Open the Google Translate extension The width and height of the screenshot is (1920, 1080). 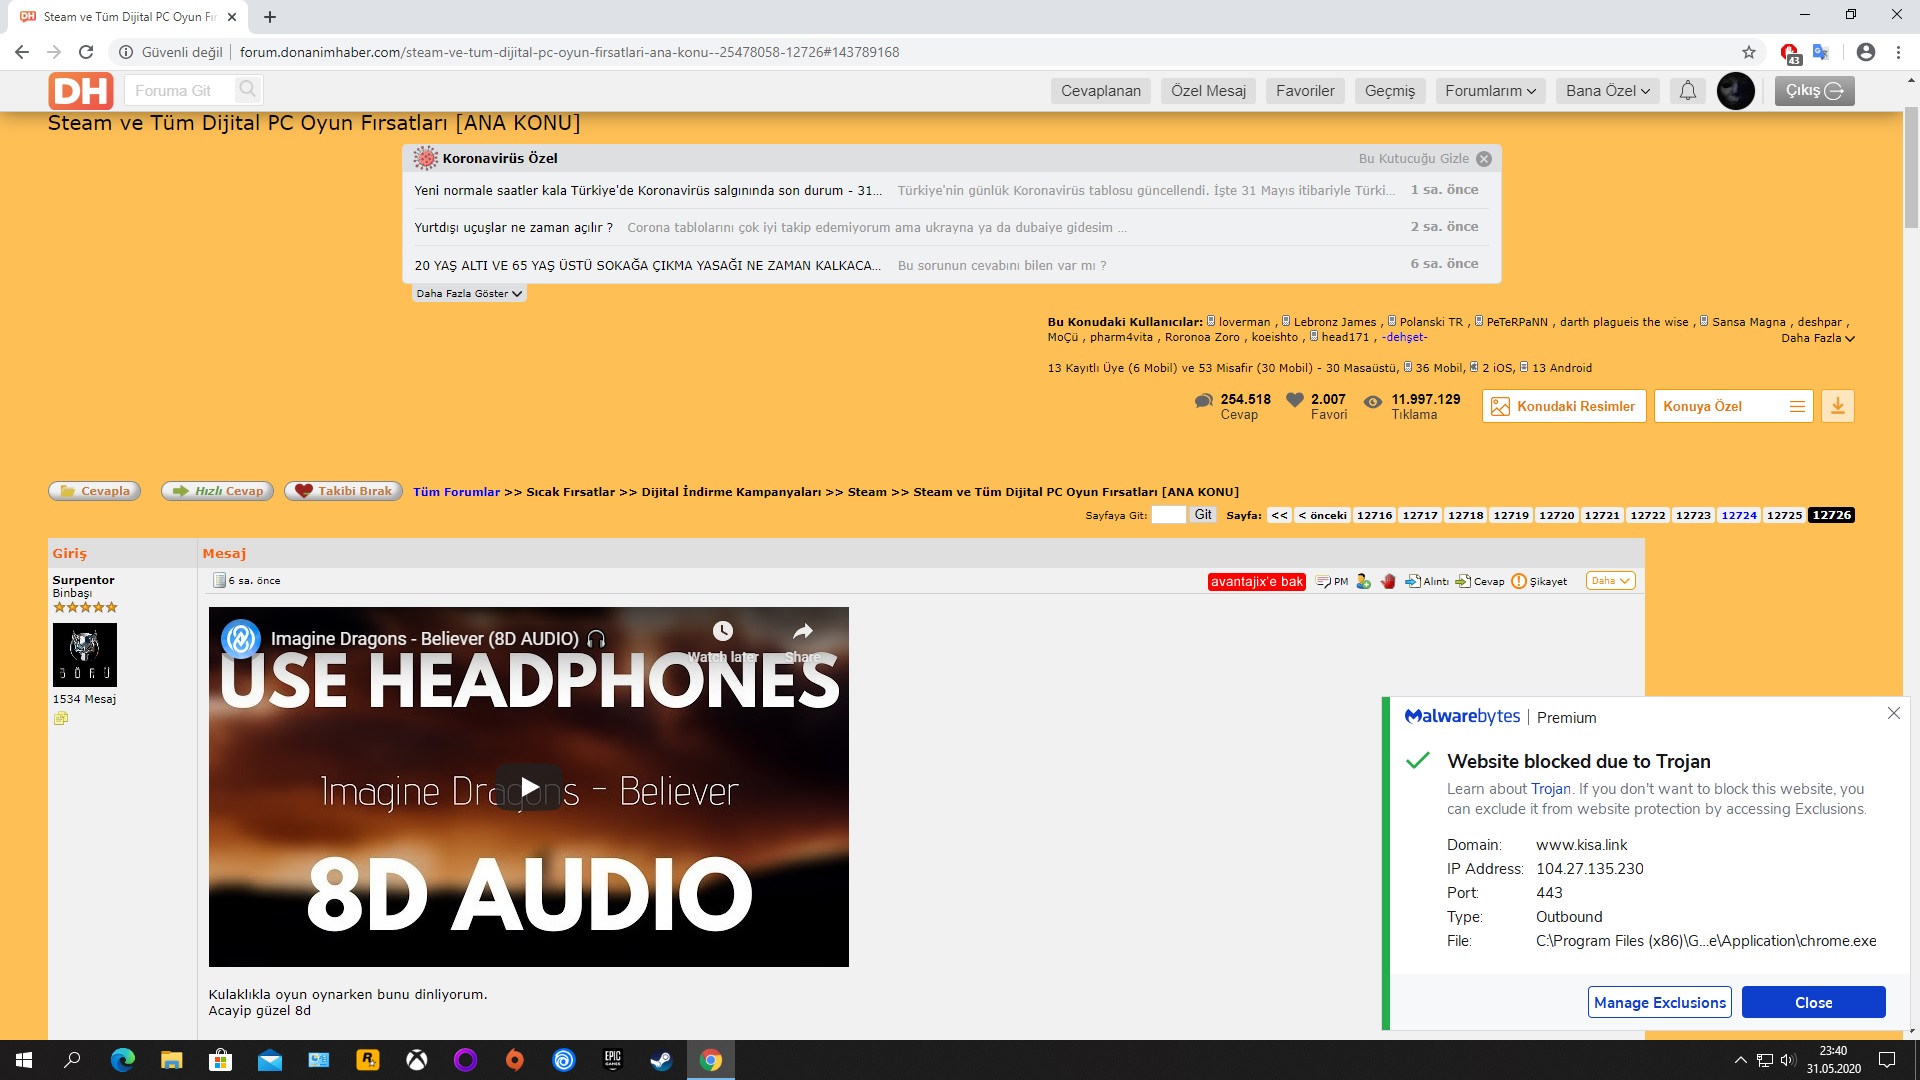[1821, 52]
